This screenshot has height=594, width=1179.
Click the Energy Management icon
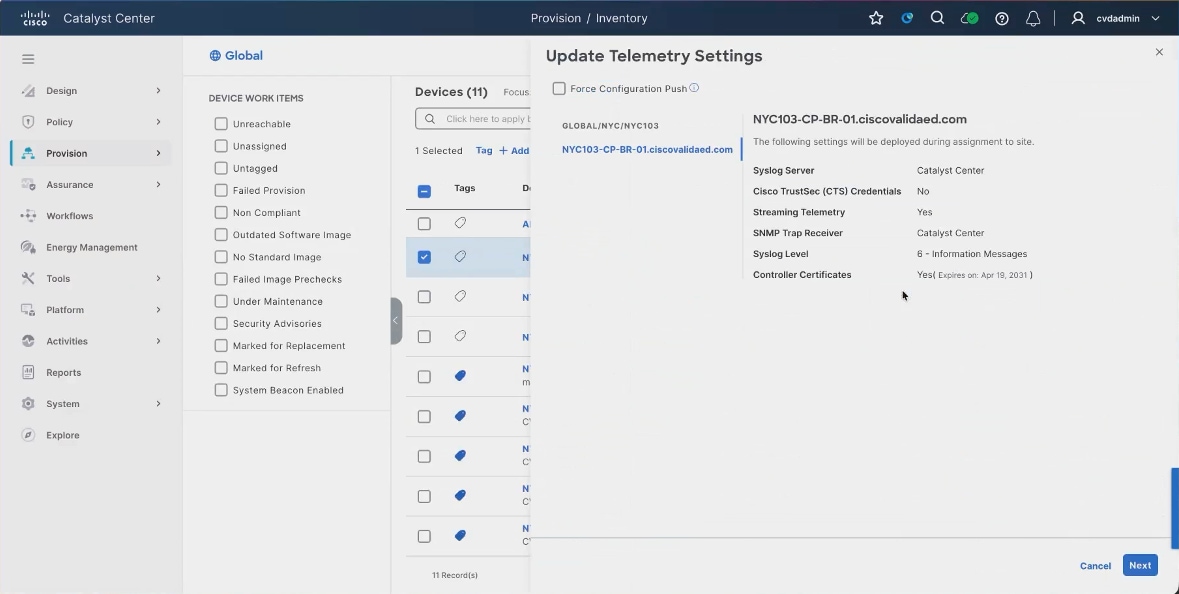point(29,247)
